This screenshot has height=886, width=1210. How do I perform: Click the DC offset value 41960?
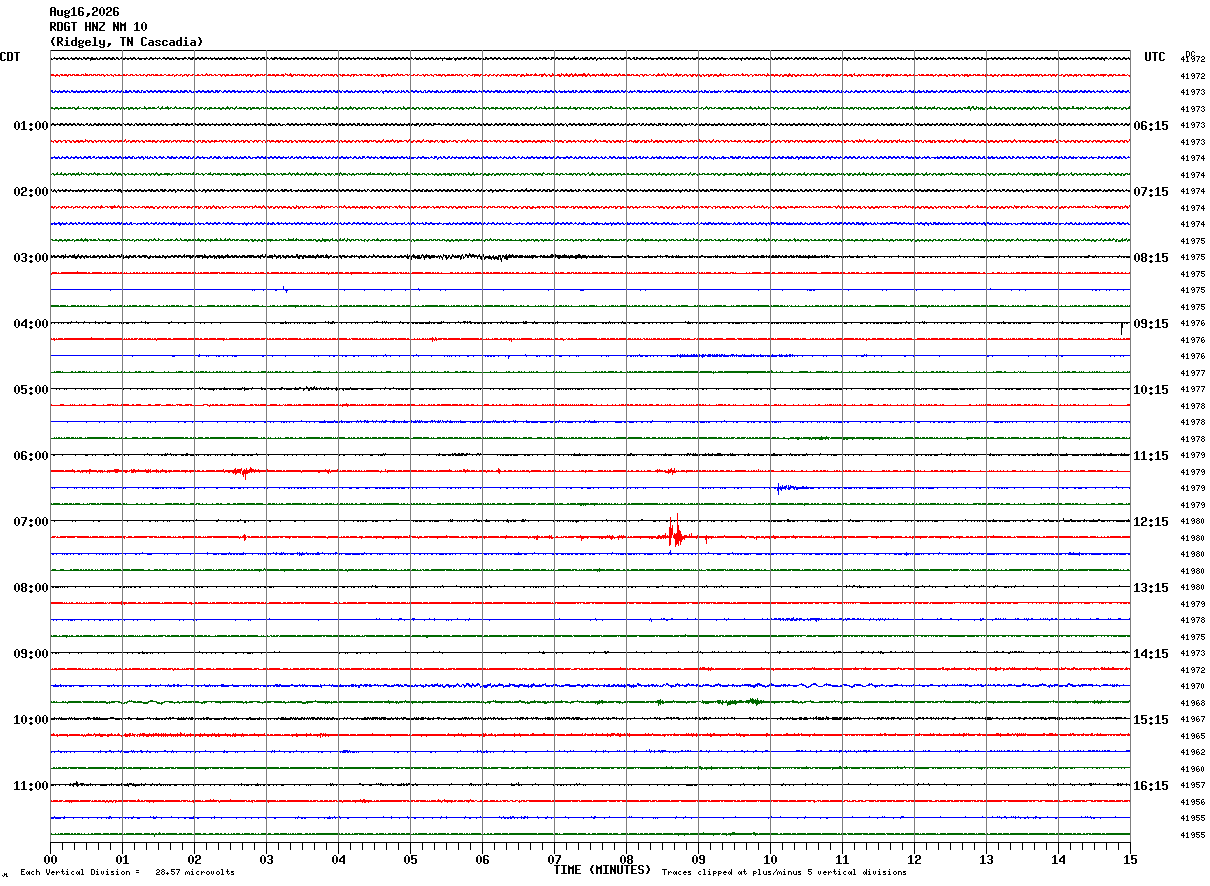(1192, 769)
